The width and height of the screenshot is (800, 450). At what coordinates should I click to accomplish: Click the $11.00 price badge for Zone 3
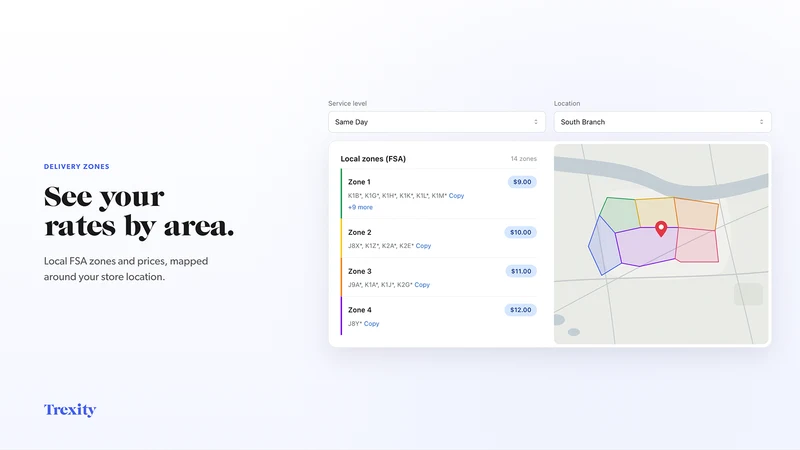[x=521, y=271]
